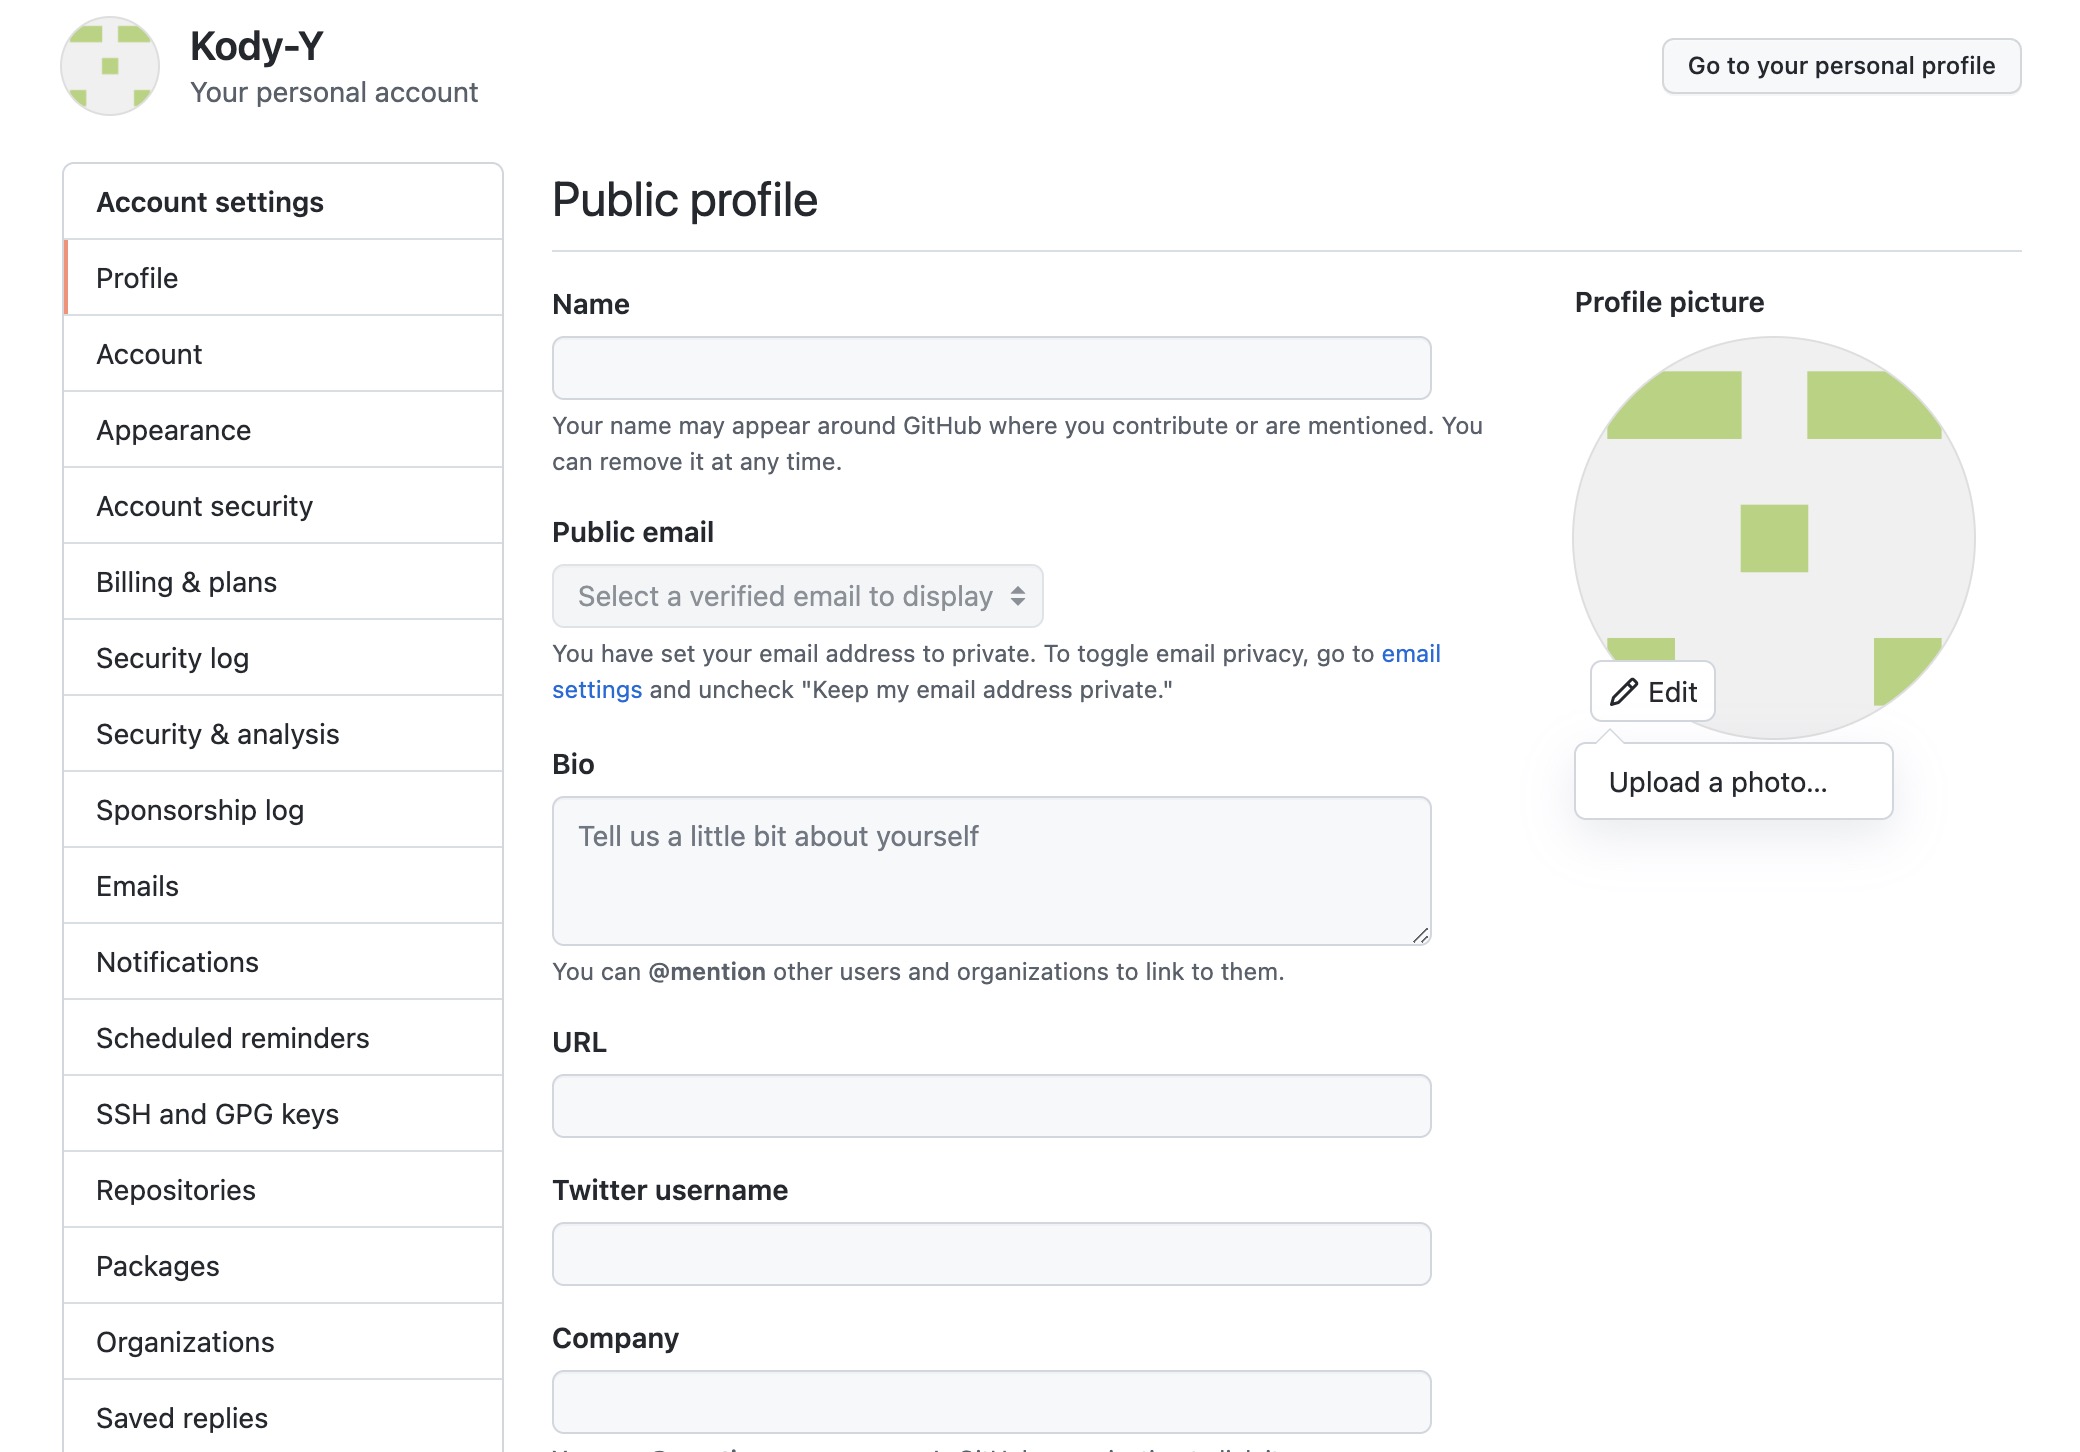Go to Notifications settings
The width and height of the screenshot is (2080, 1452).
178,962
